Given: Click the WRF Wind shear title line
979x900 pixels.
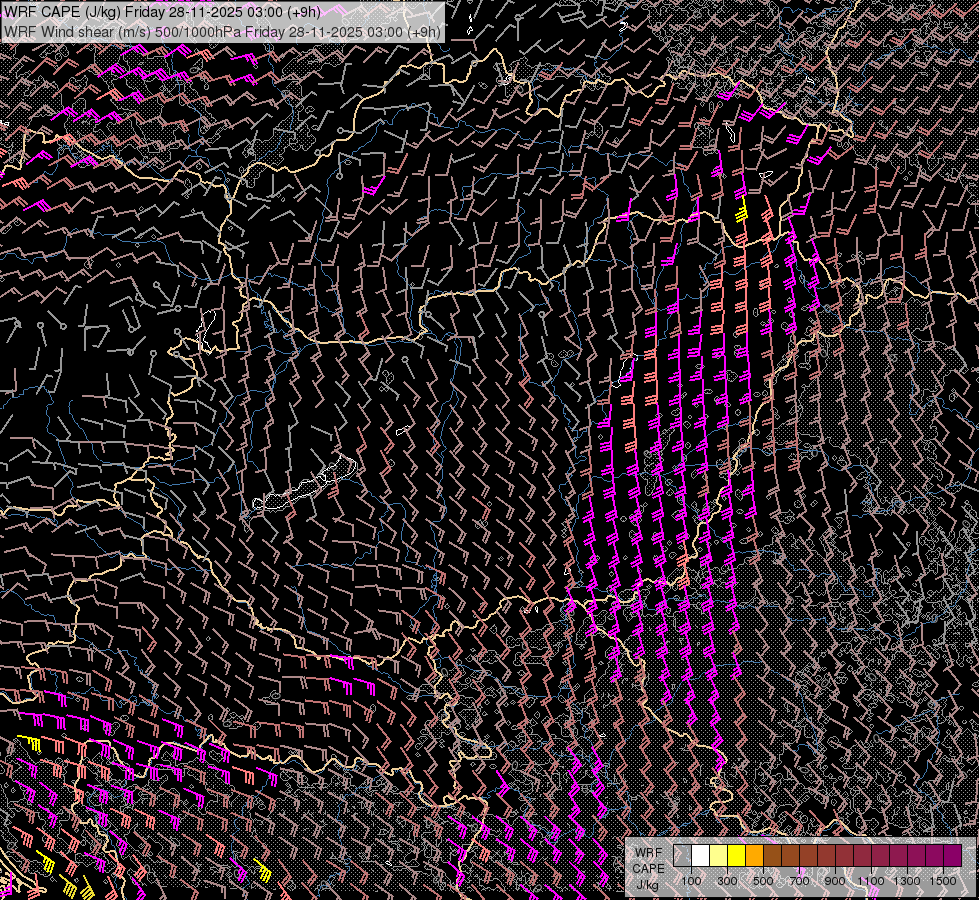Looking at the screenshot, I should 222,31.
